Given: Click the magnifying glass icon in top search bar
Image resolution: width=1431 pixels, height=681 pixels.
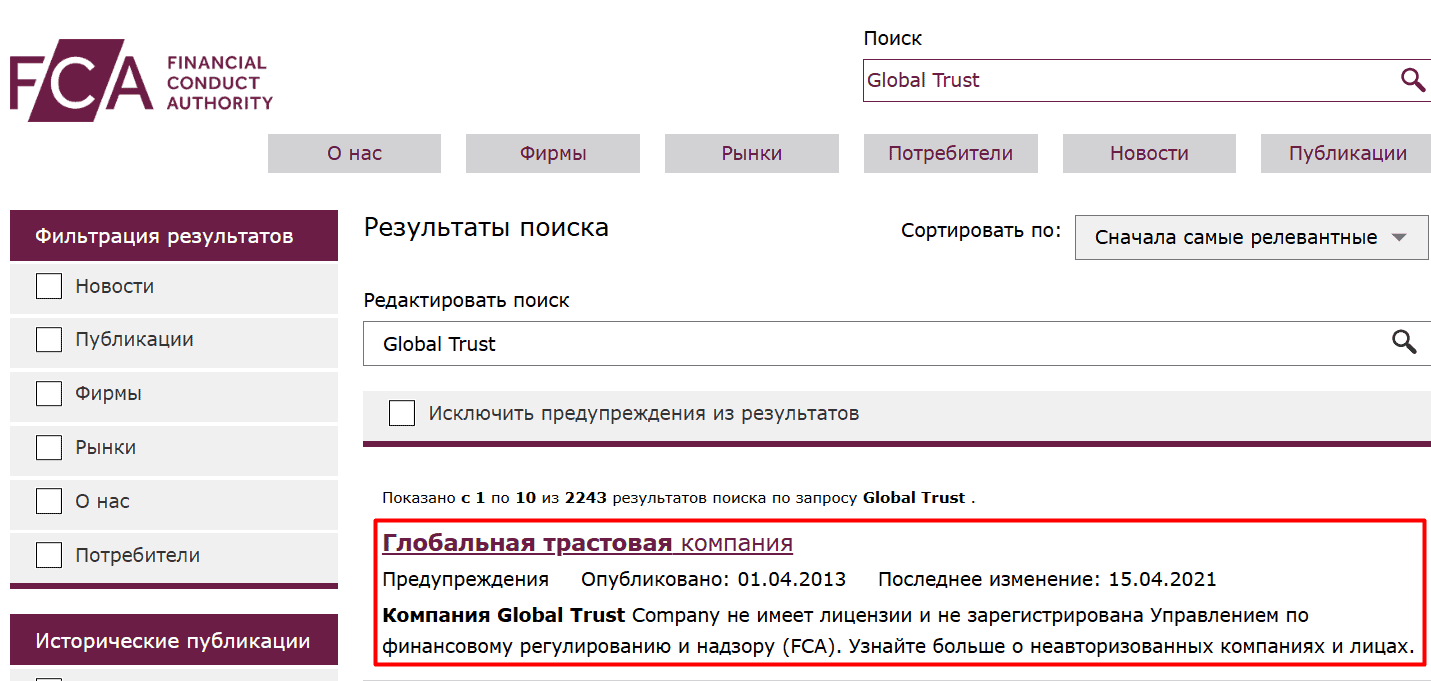Looking at the screenshot, I should click(x=1412, y=80).
